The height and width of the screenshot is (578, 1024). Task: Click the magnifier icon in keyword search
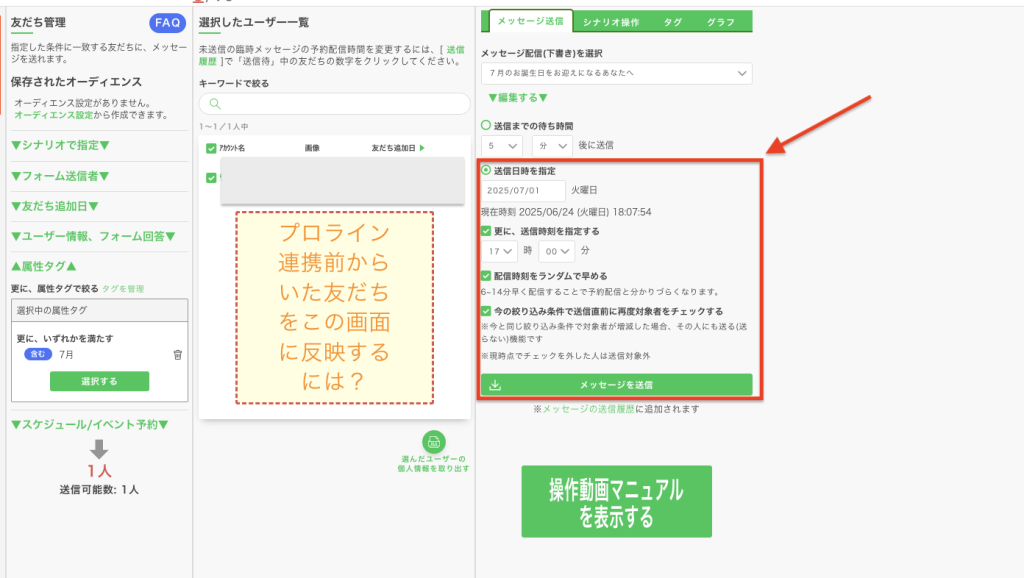(x=214, y=104)
